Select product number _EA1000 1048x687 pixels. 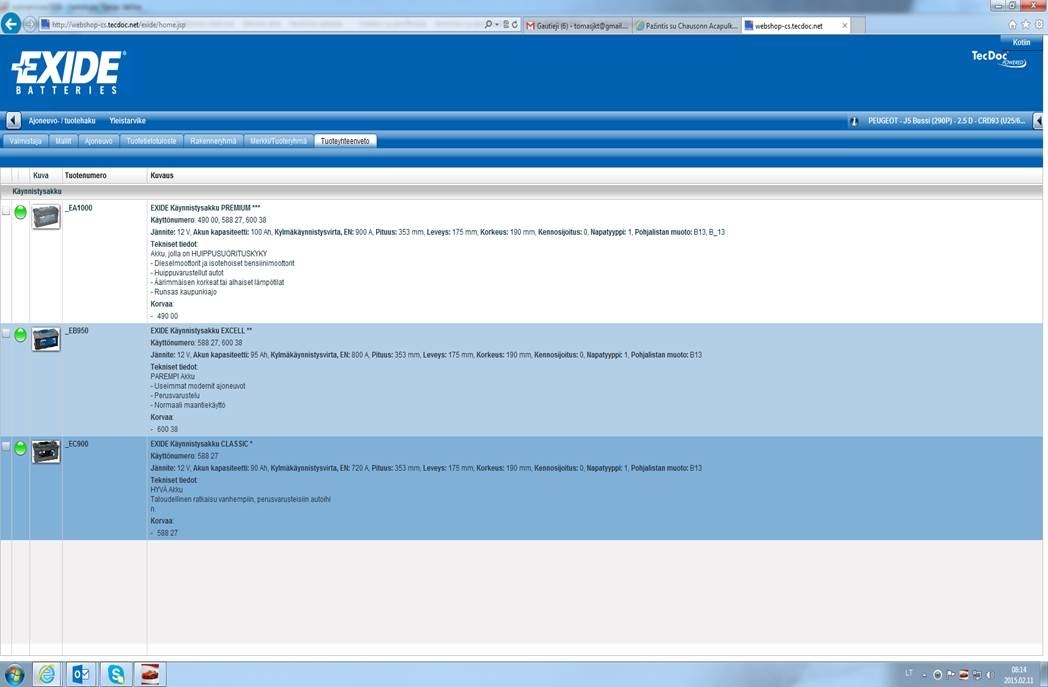(x=79, y=208)
